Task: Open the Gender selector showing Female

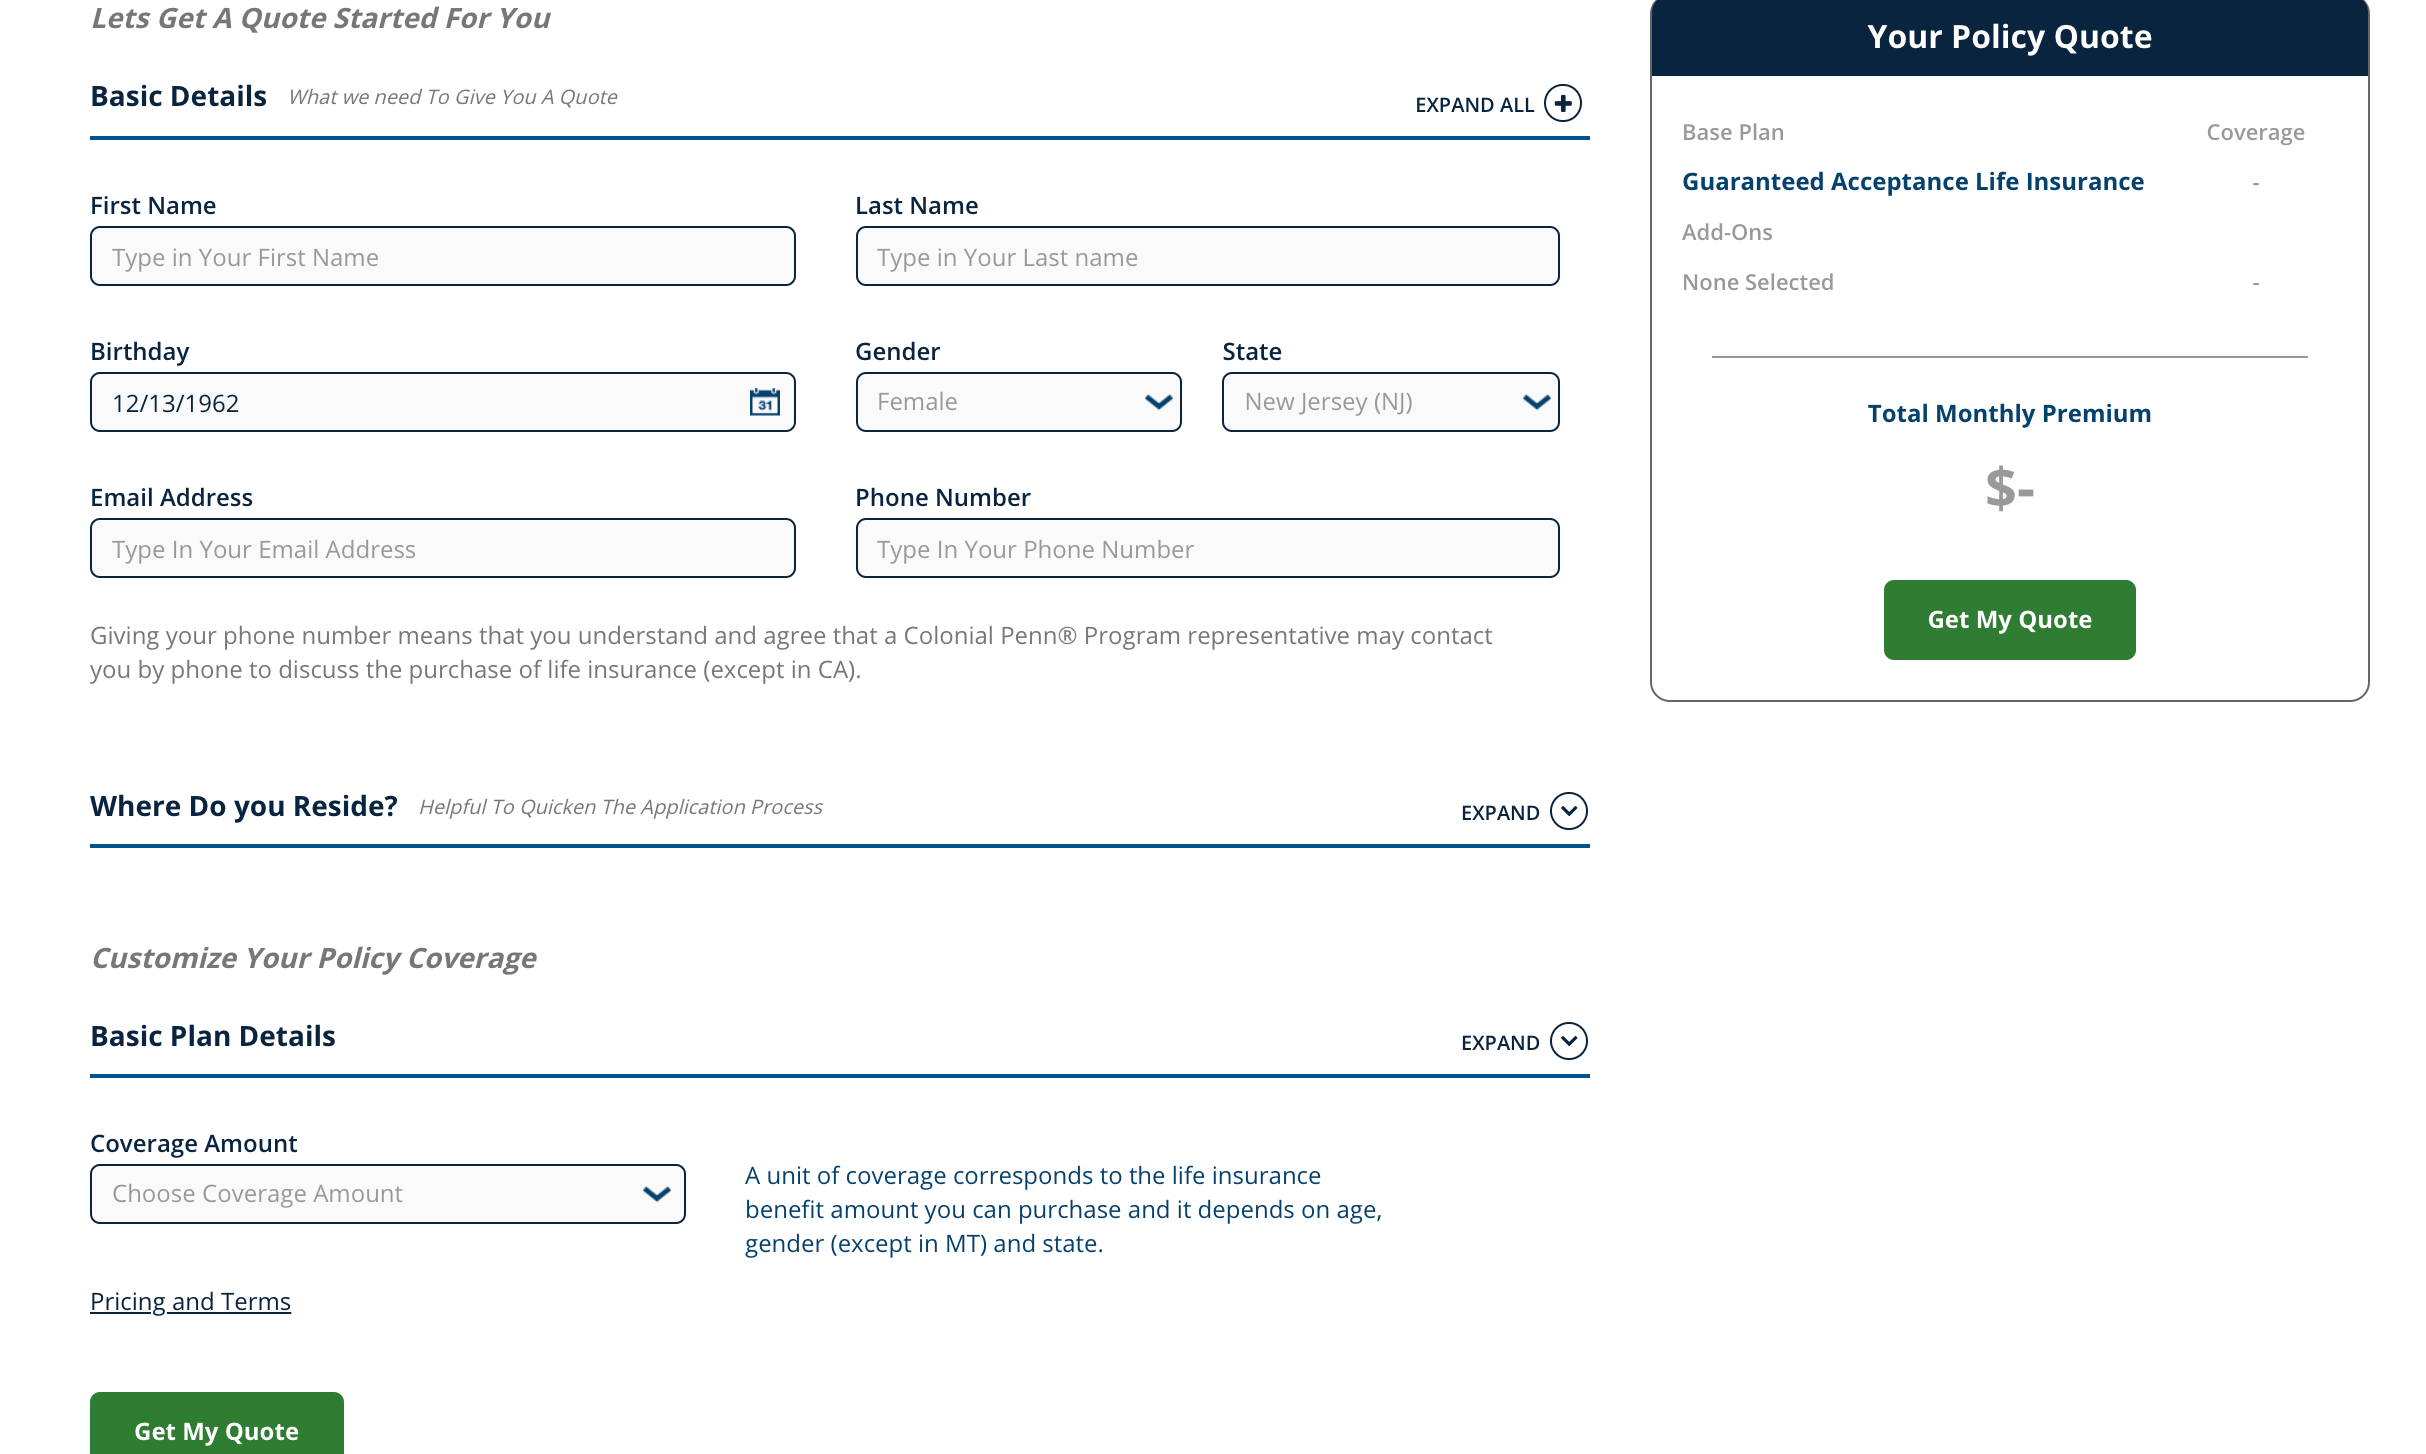Action: click(1018, 402)
